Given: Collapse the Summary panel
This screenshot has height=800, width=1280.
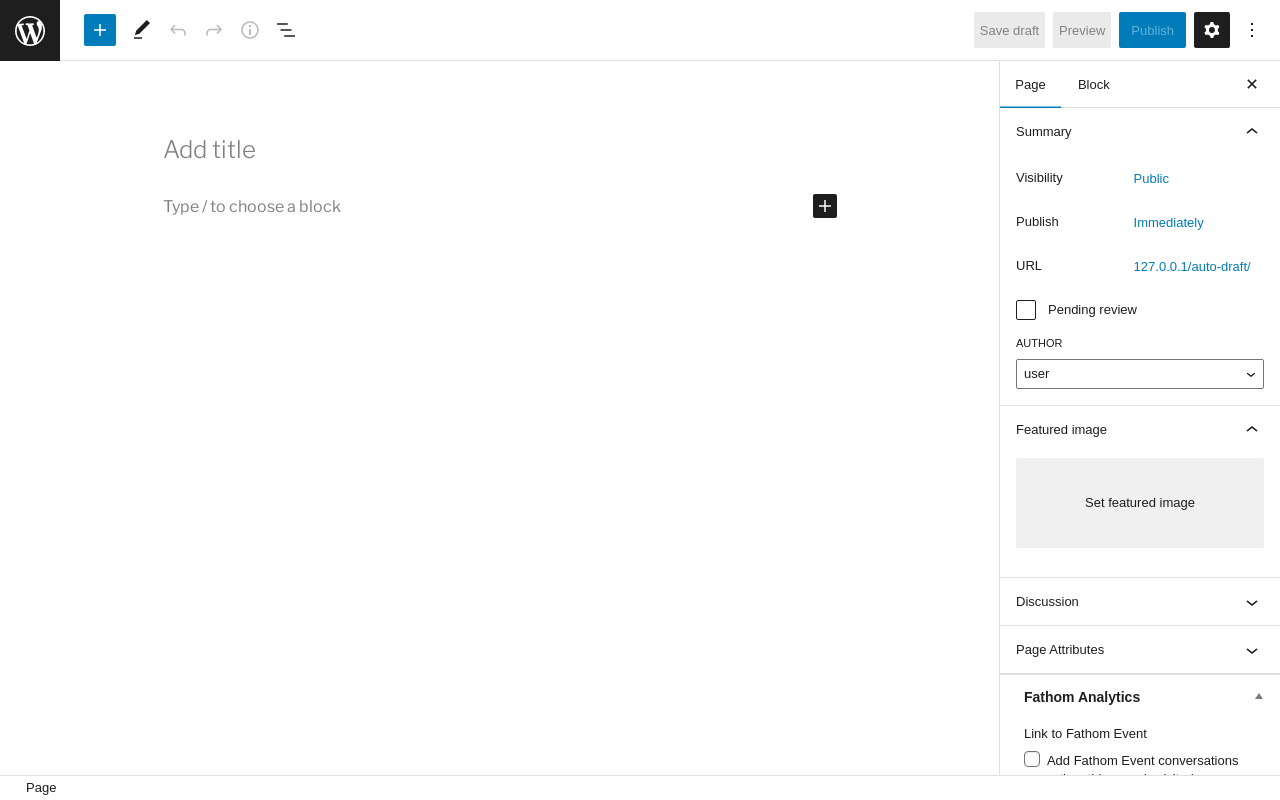Looking at the screenshot, I should pos(1140,131).
